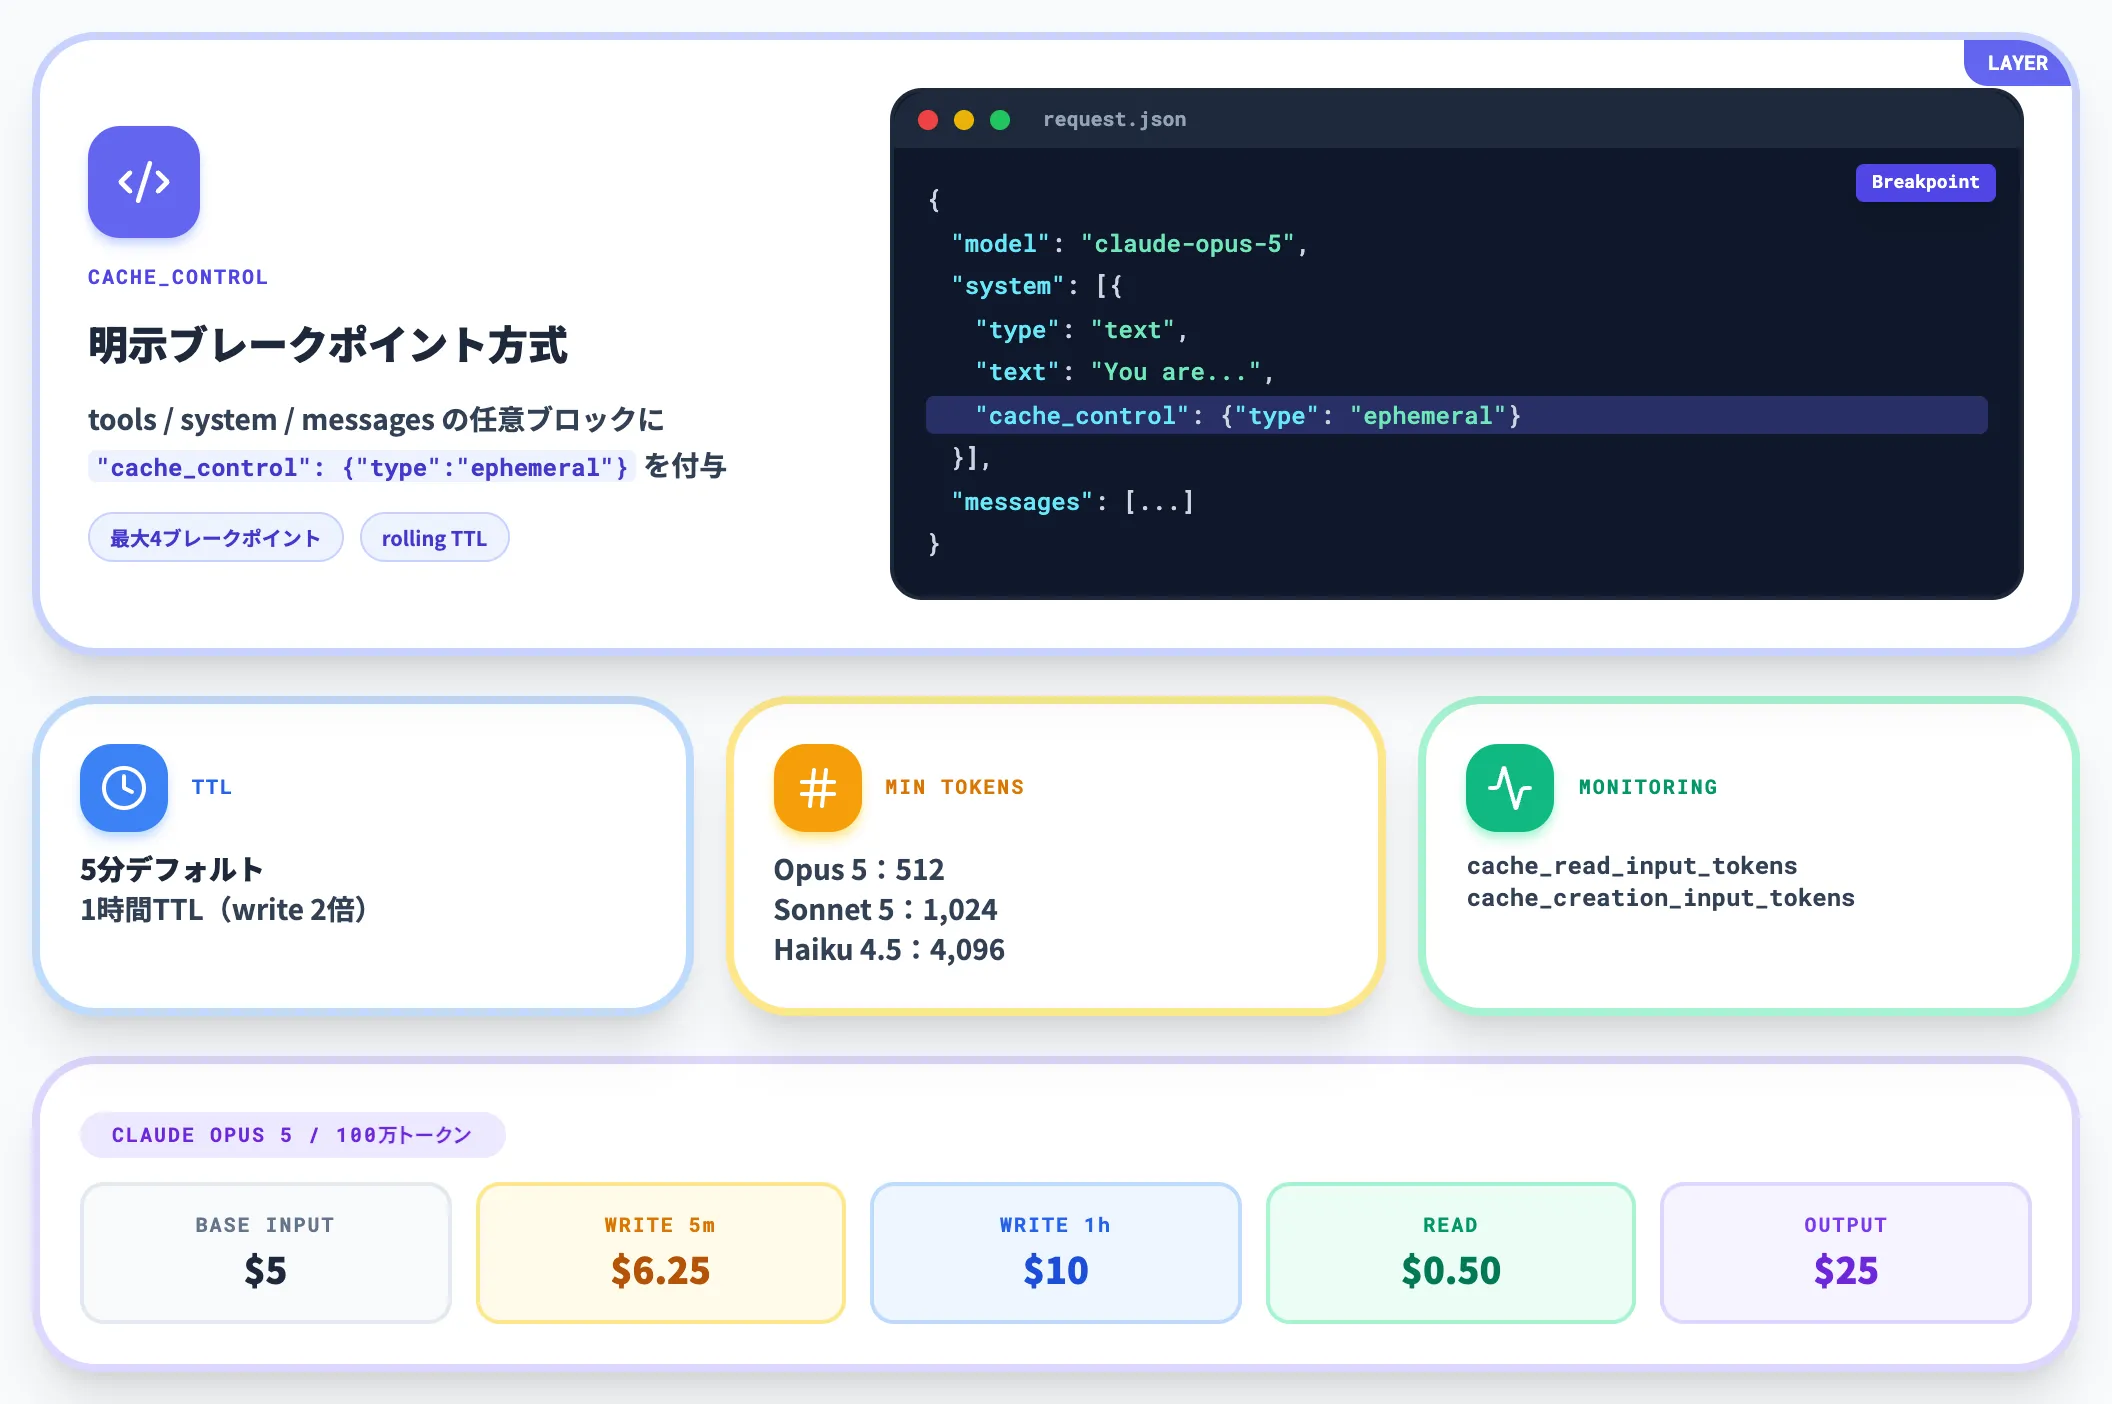
Task: Click the highlighted cache_control code line
Action: (x=1456, y=415)
